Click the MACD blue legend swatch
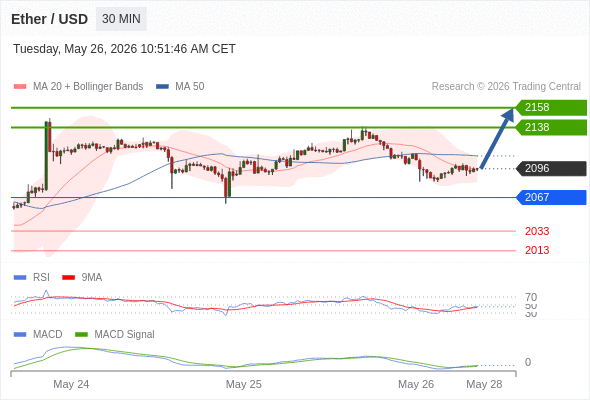This screenshot has width=590, height=400. pyautogui.click(x=20, y=335)
